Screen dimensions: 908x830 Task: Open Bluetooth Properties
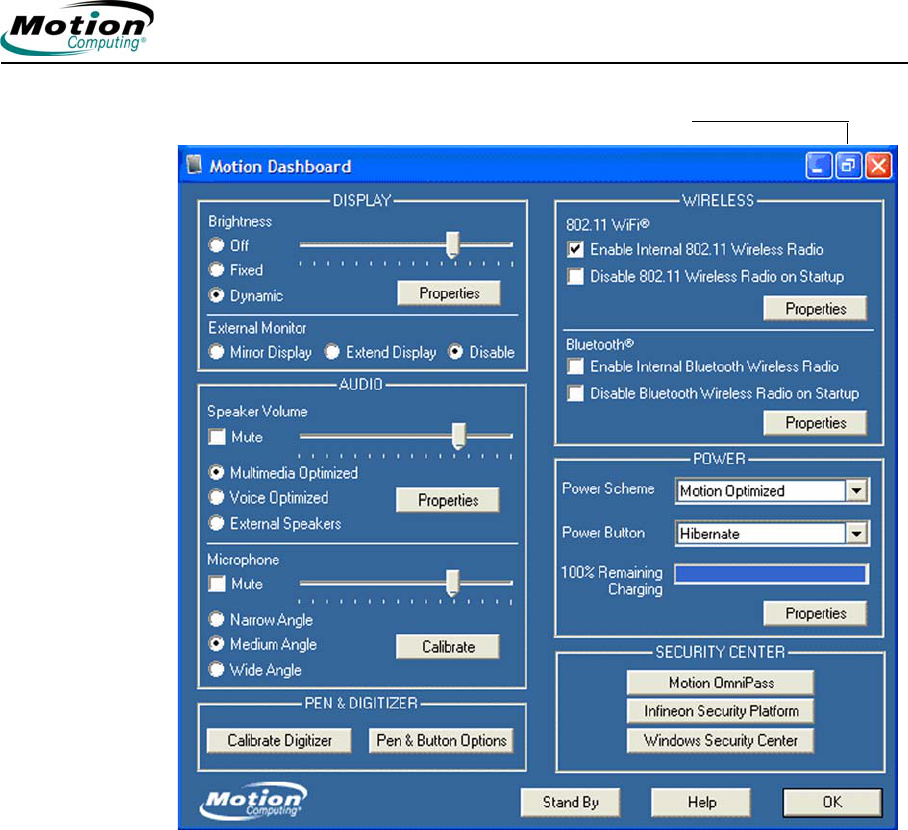[815, 423]
